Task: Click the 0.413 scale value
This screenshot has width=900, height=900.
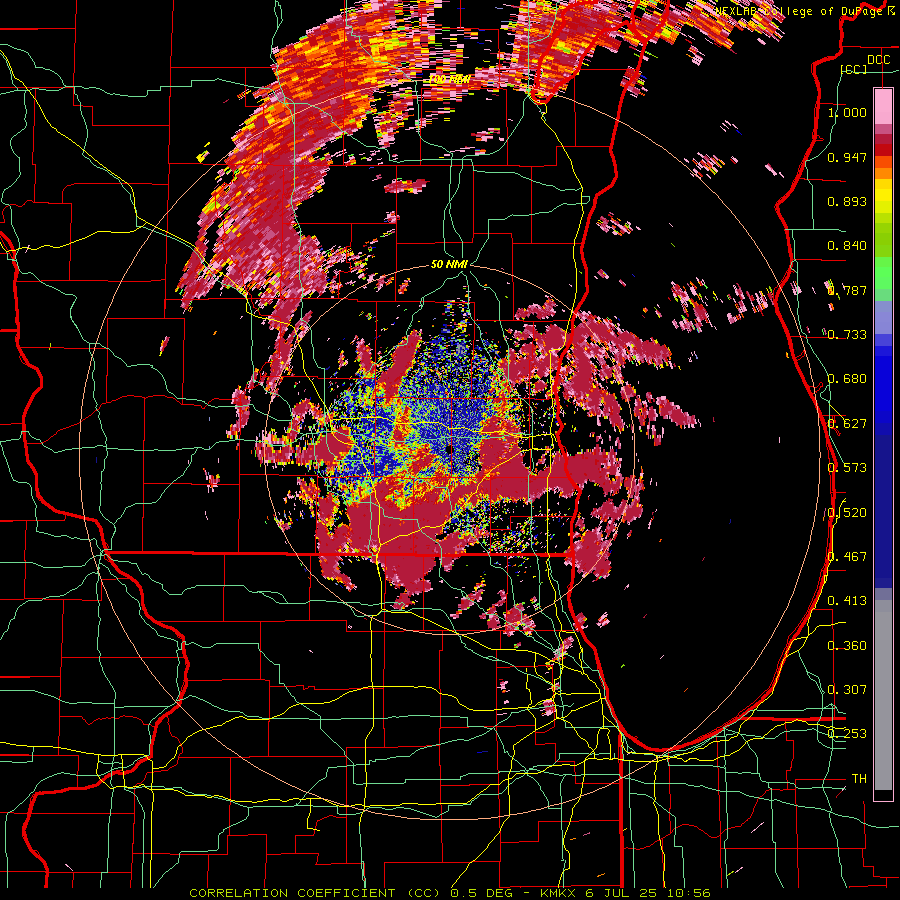Action: pos(847,600)
